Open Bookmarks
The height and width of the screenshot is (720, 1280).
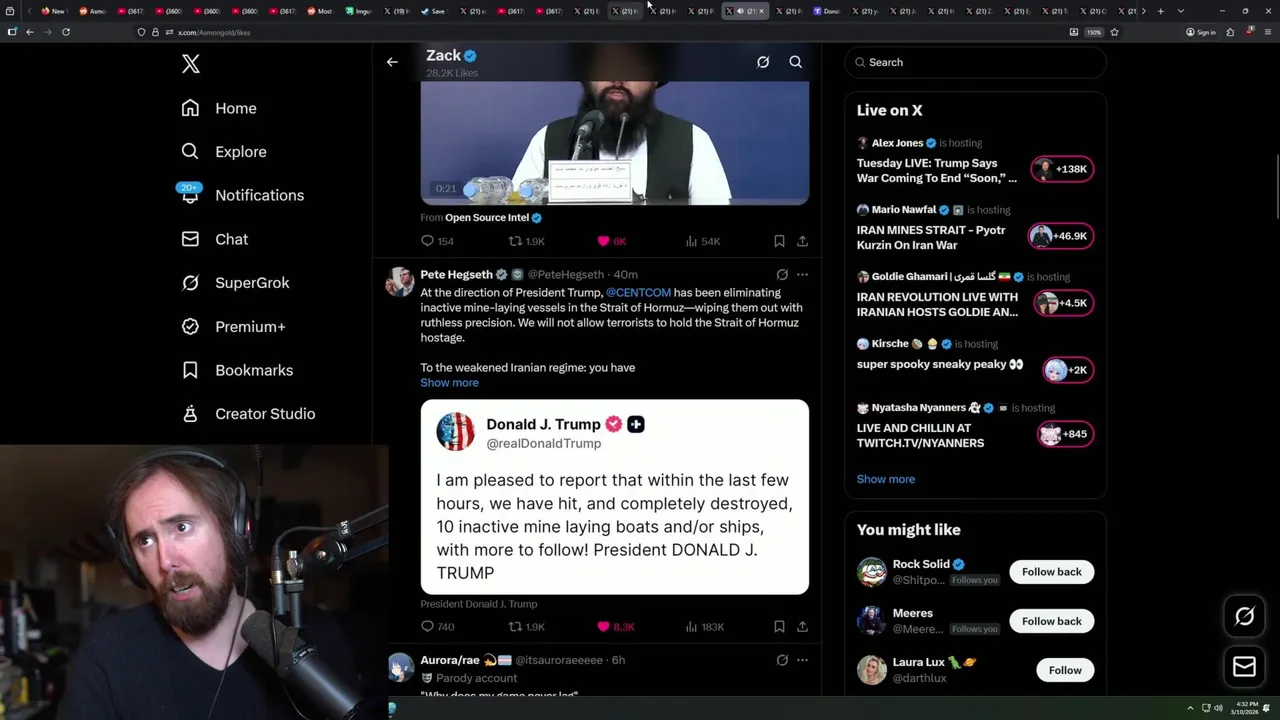click(x=237, y=370)
